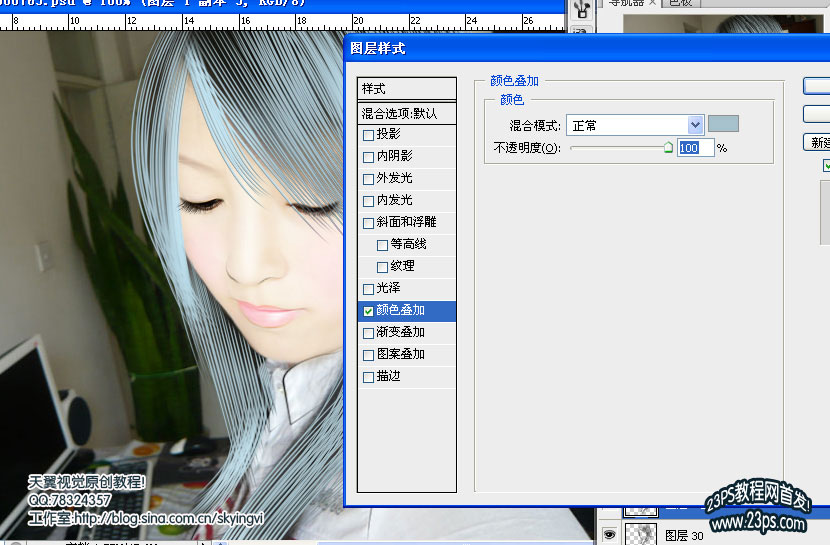Click the 不透明度 opacity slider handle
This screenshot has height=545, width=830.
(668, 148)
